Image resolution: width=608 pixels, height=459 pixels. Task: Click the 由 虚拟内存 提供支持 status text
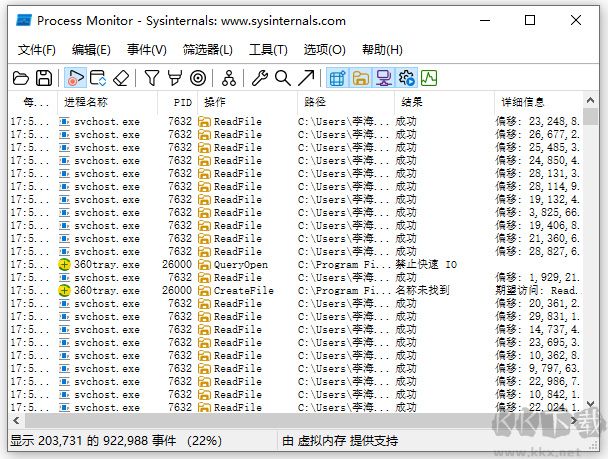pyautogui.click(x=340, y=441)
